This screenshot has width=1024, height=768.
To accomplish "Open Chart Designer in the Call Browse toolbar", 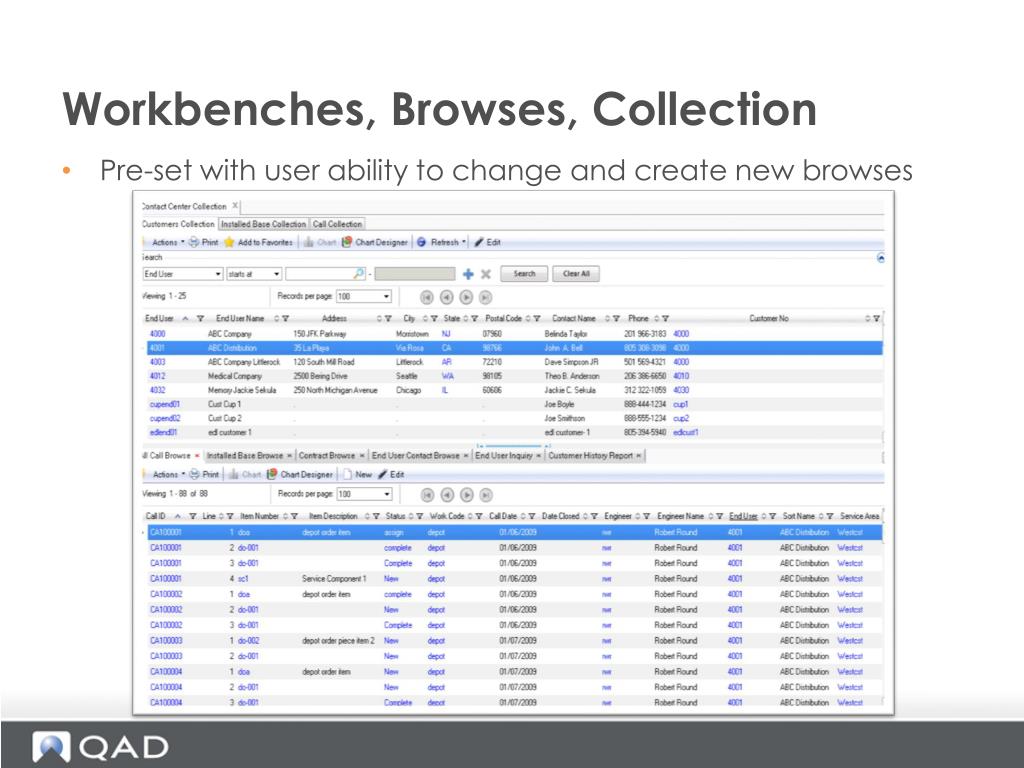I will click(x=300, y=475).
